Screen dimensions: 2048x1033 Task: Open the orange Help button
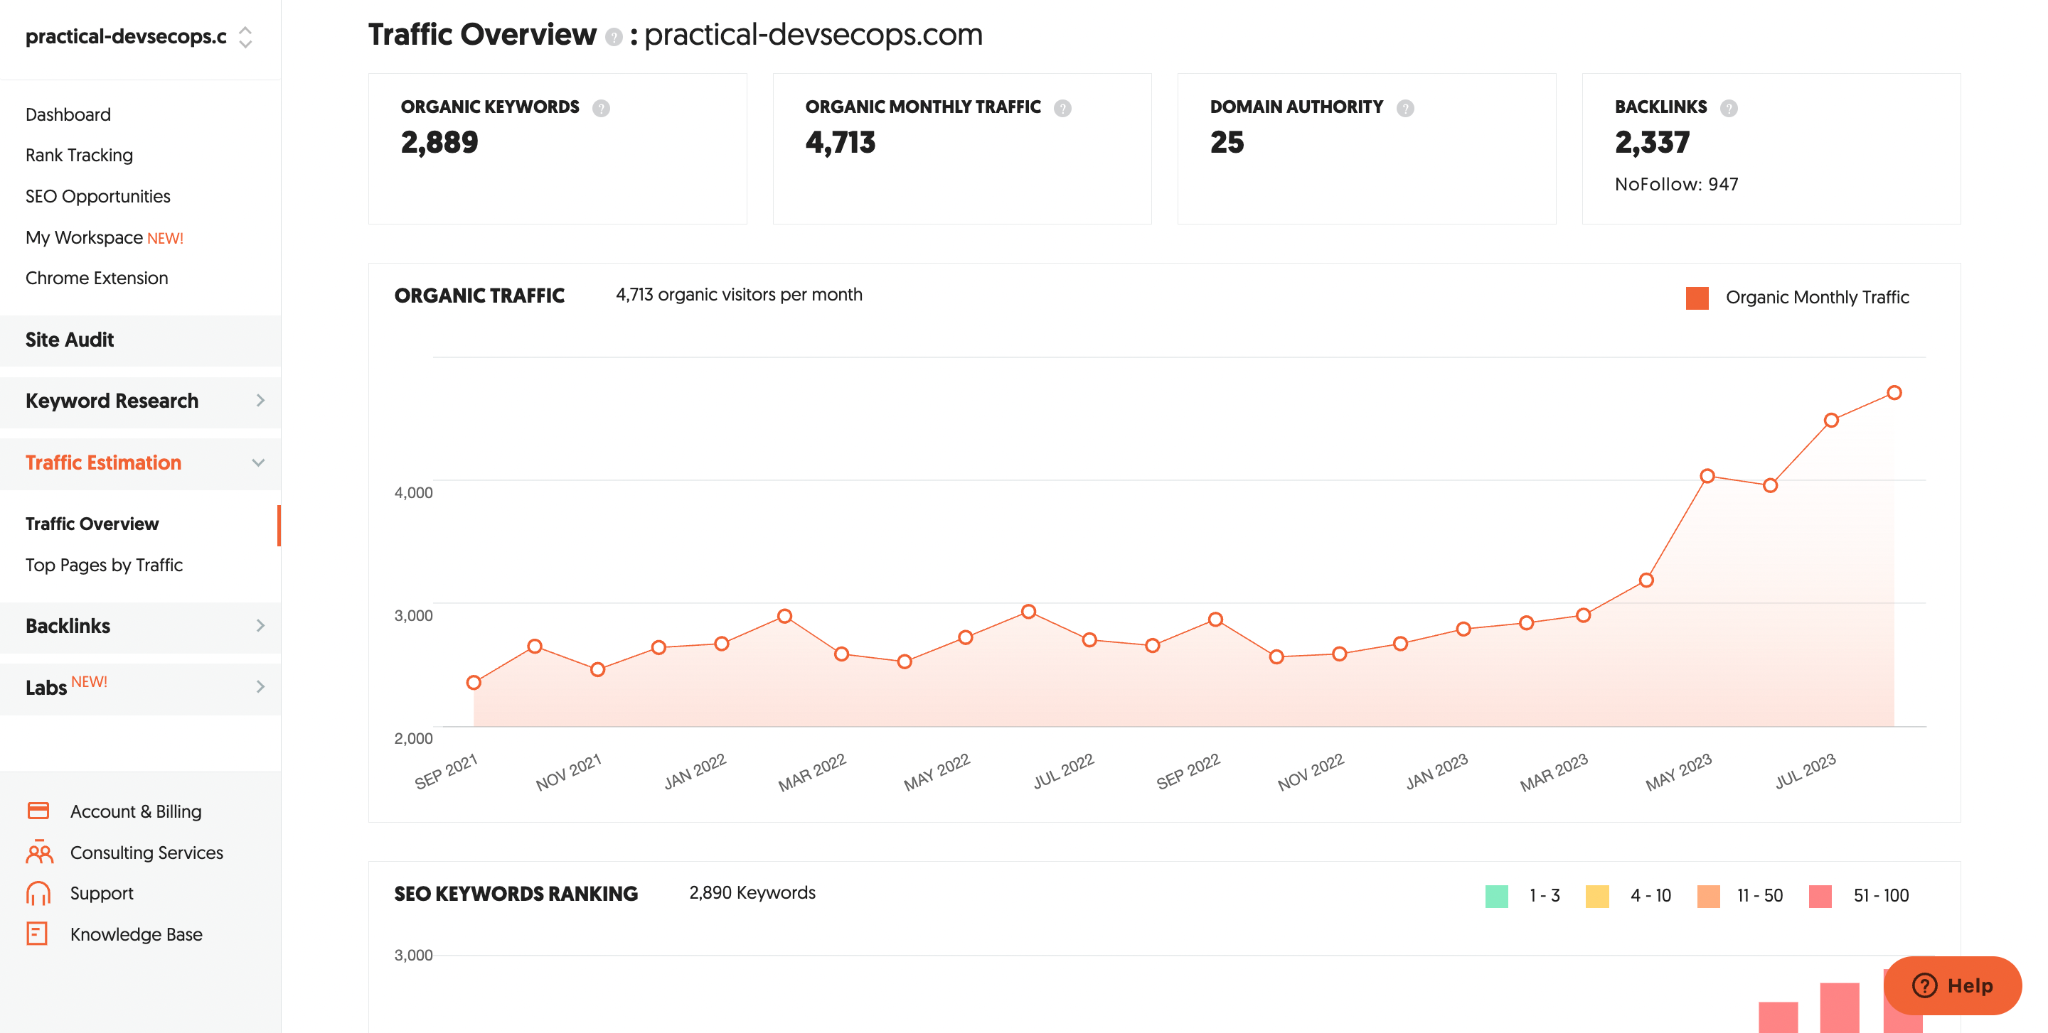click(x=1952, y=986)
